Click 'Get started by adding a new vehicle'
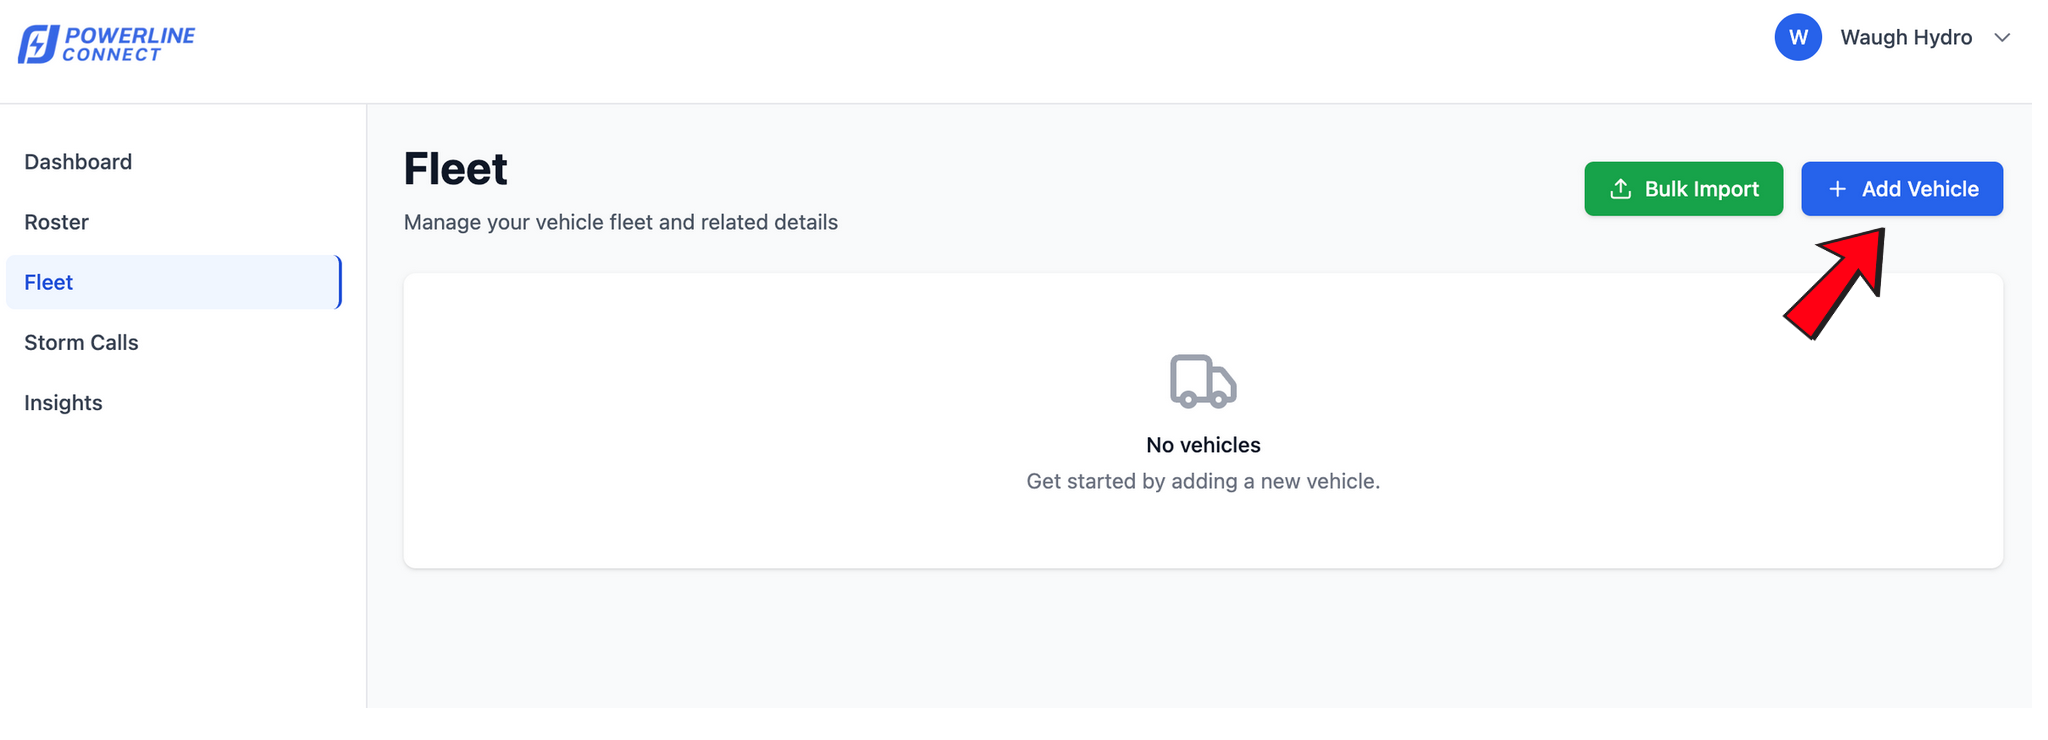 1202,481
